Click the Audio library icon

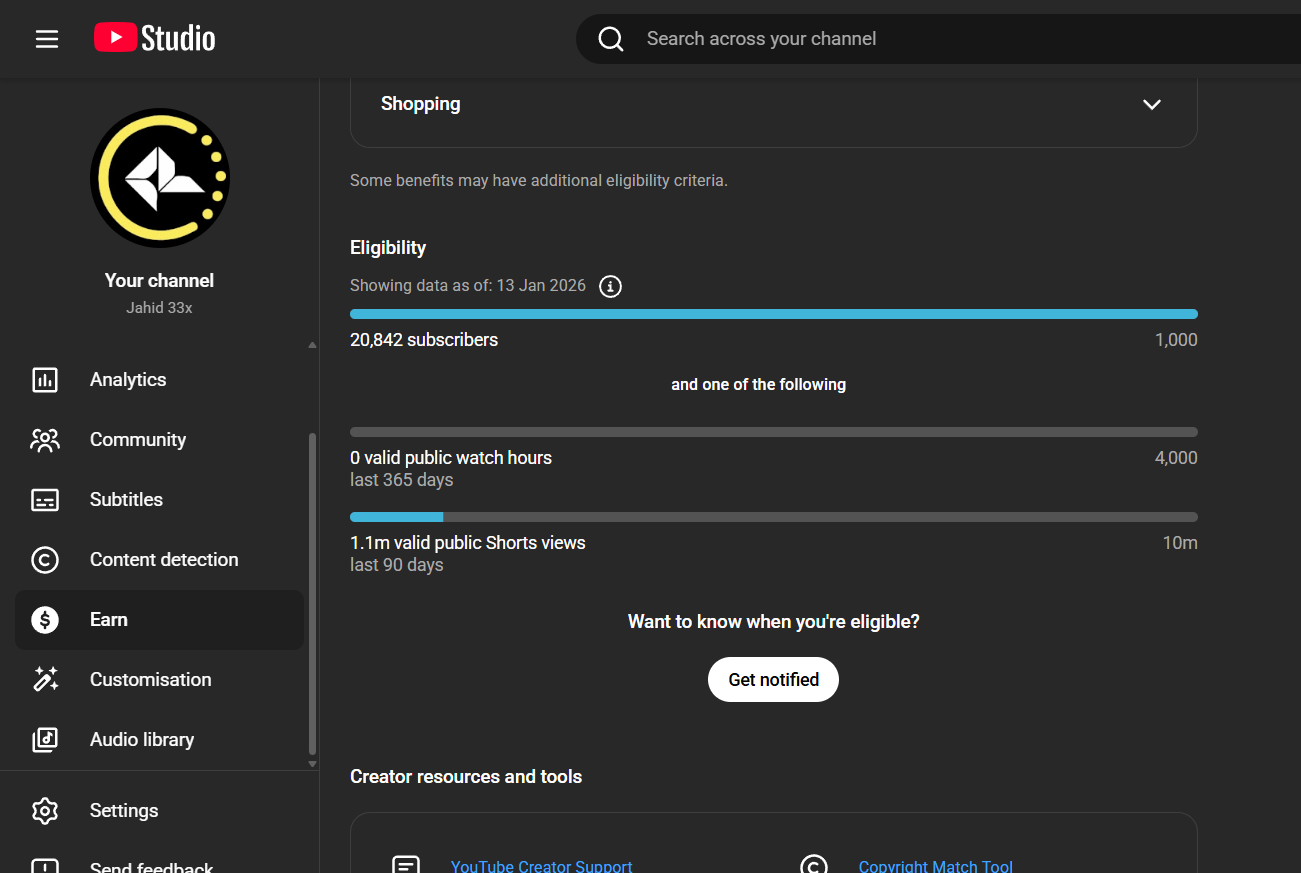[45, 740]
